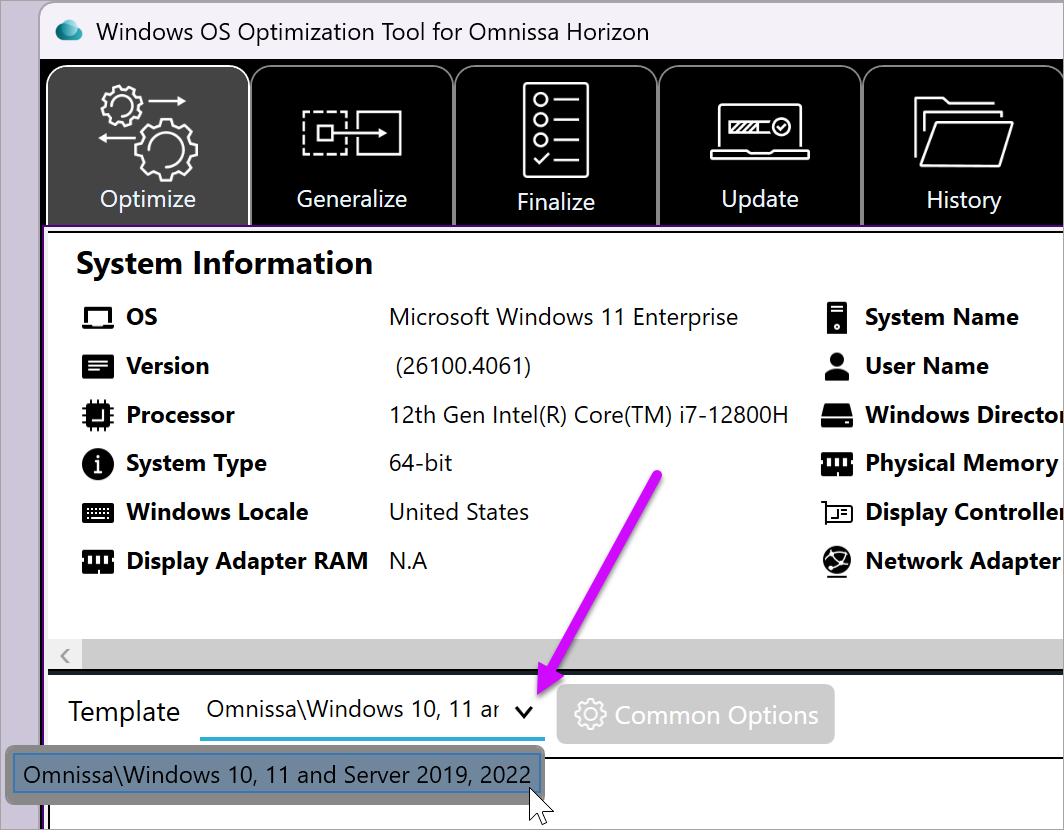This screenshot has height=830, width=1064.
Task: Click the Windows Directory drive icon
Action: 837,415
